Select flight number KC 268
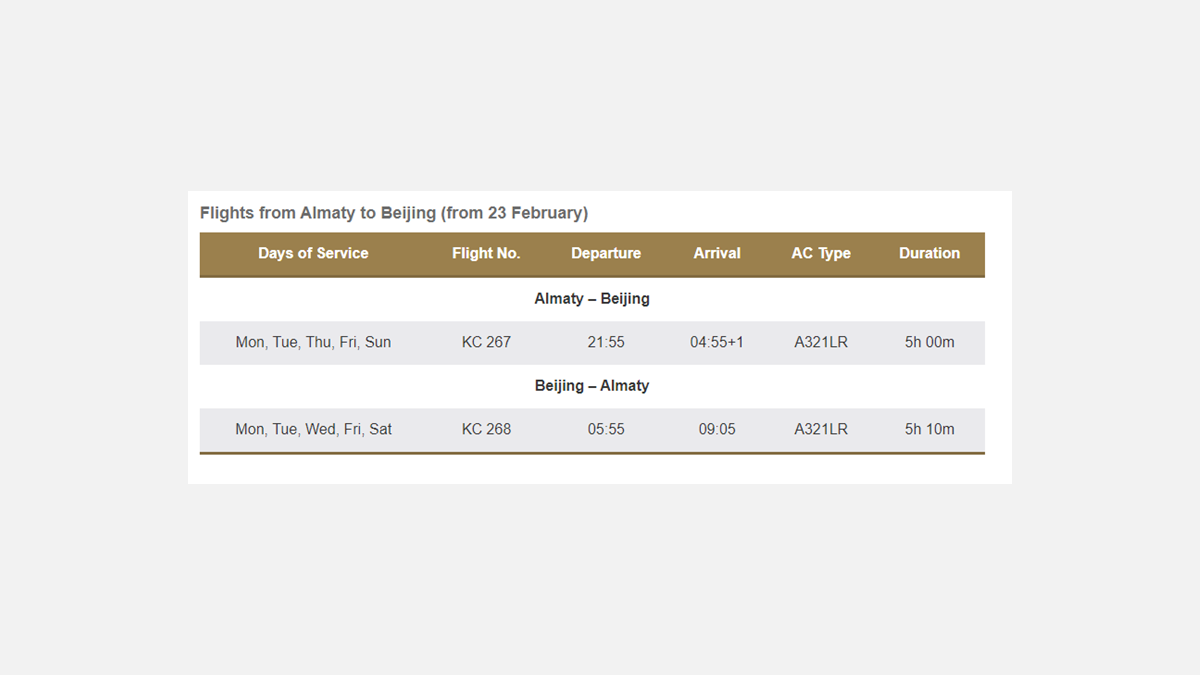This screenshot has height=675, width=1200. point(486,429)
